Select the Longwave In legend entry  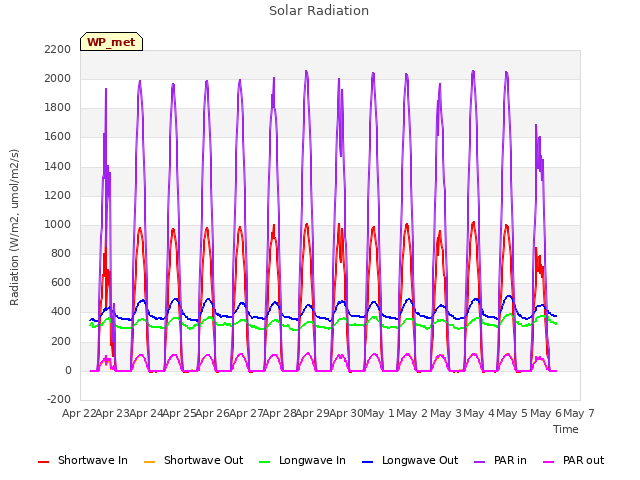click(x=302, y=460)
